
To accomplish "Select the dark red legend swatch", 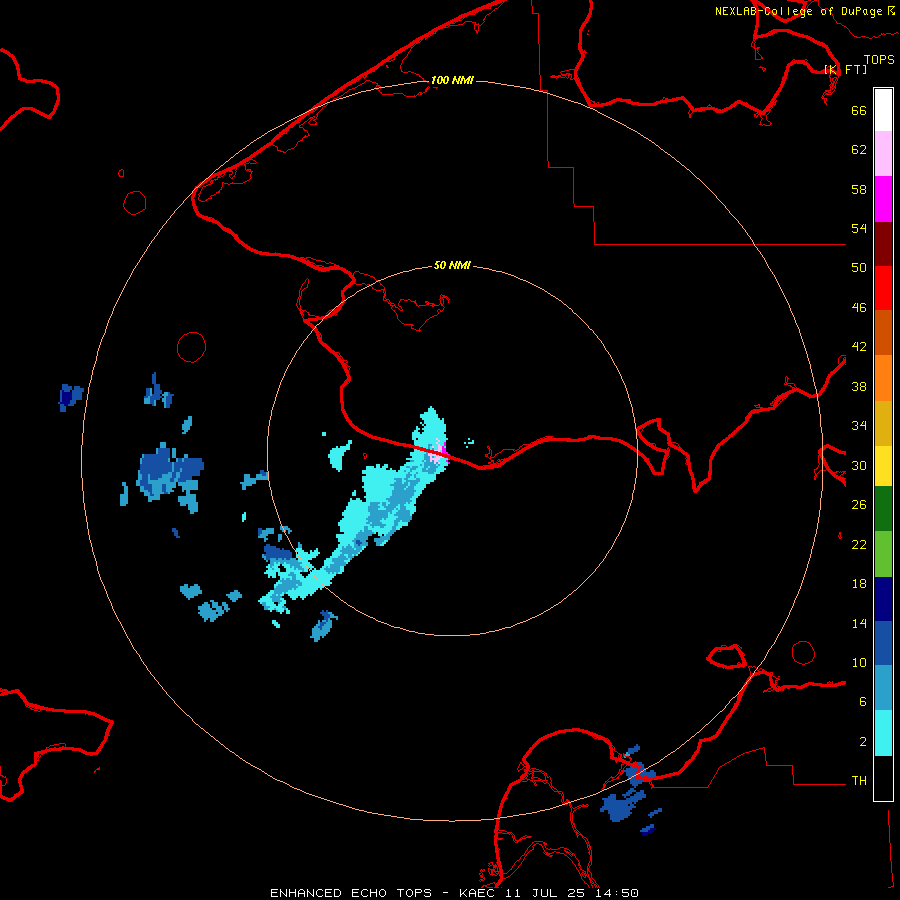I will click(883, 244).
